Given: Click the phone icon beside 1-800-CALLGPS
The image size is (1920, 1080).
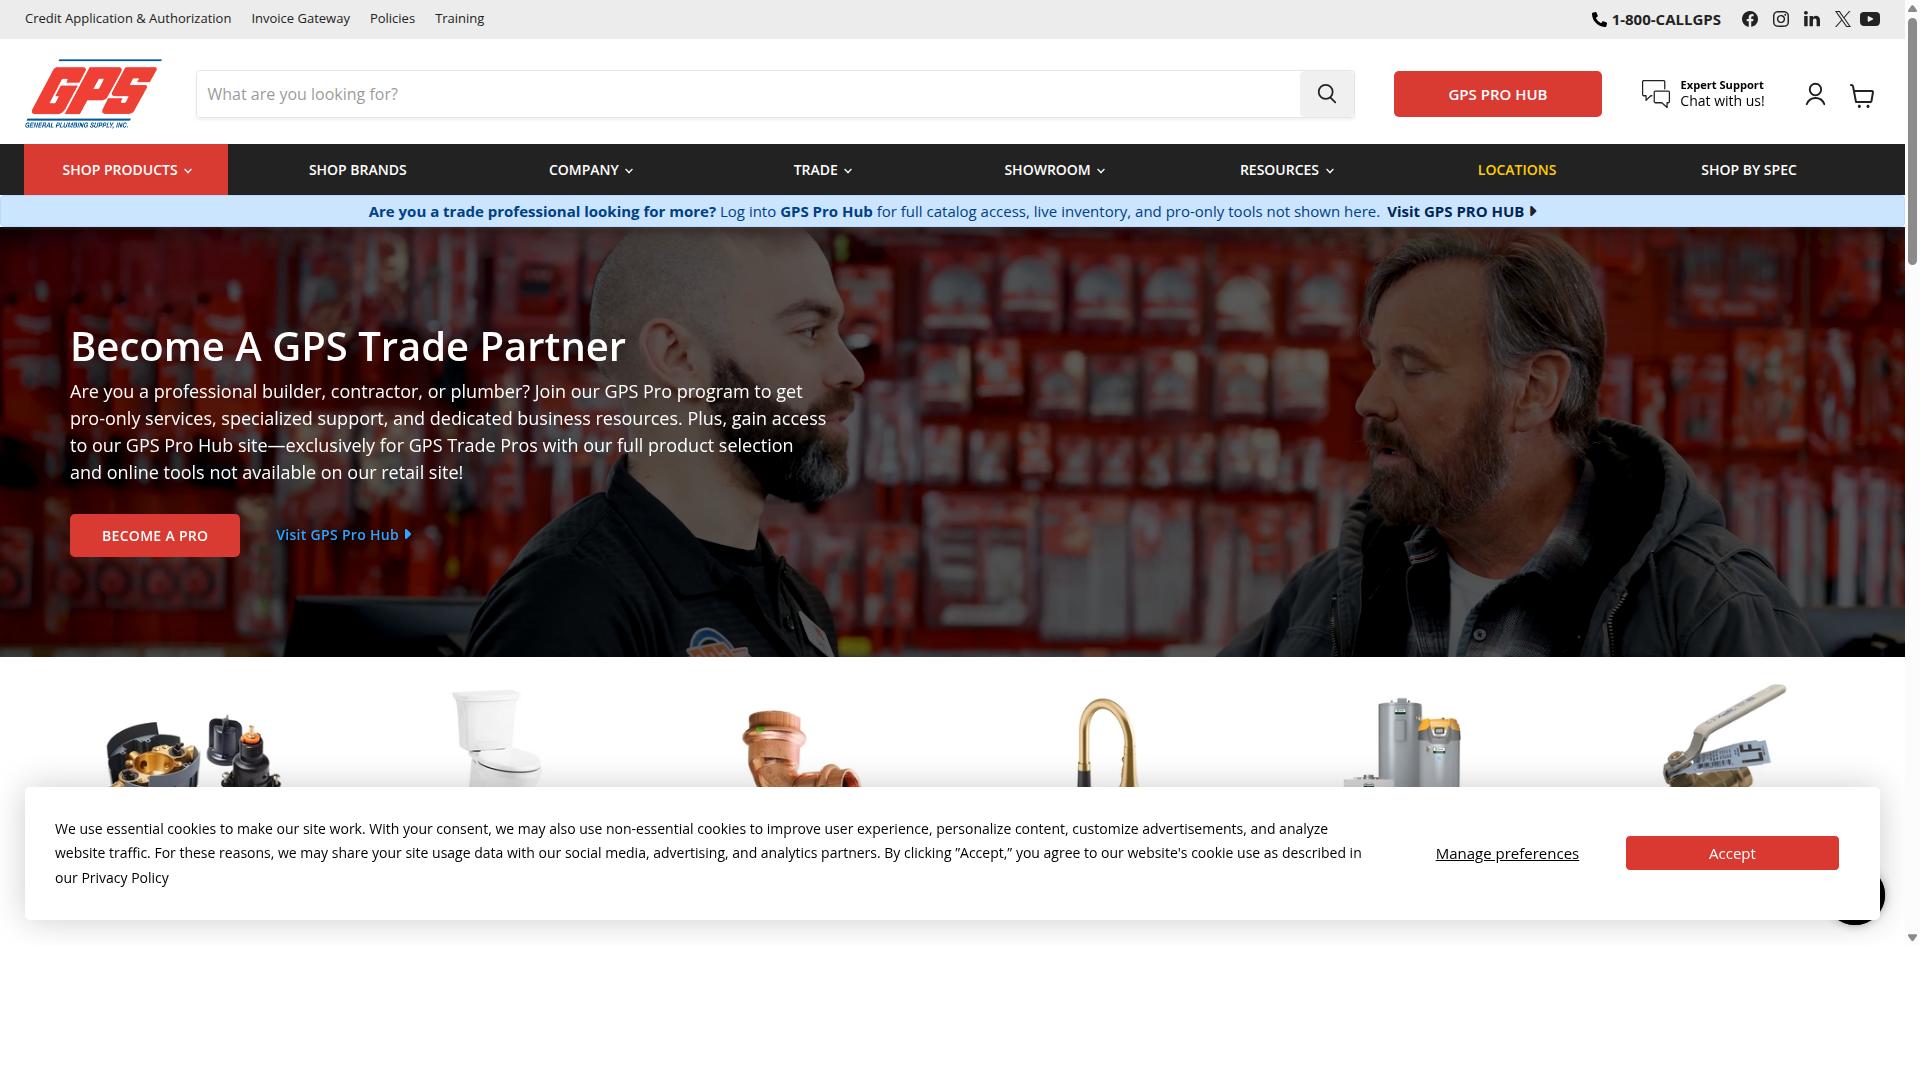Looking at the screenshot, I should (x=1599, y=19).
